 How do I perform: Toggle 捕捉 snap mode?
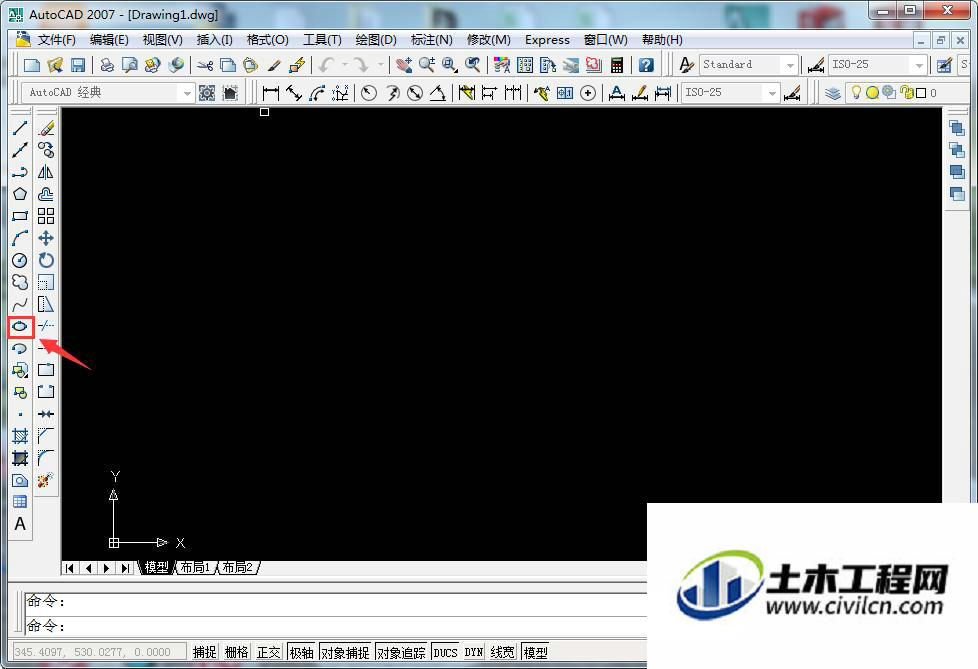[205, 652]
